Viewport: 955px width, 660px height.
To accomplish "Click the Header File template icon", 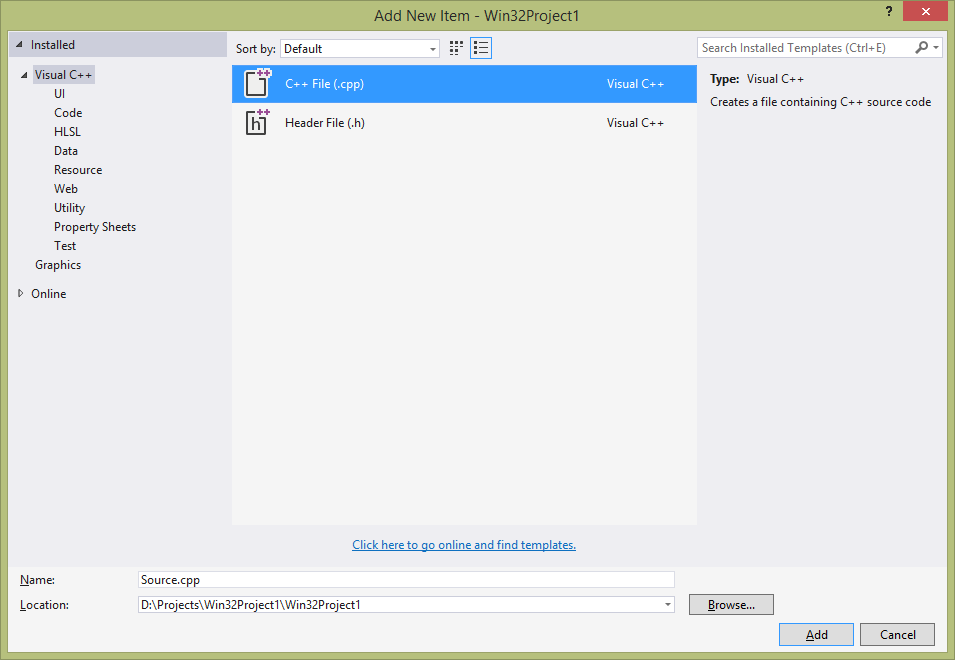I will click(258, 123).
